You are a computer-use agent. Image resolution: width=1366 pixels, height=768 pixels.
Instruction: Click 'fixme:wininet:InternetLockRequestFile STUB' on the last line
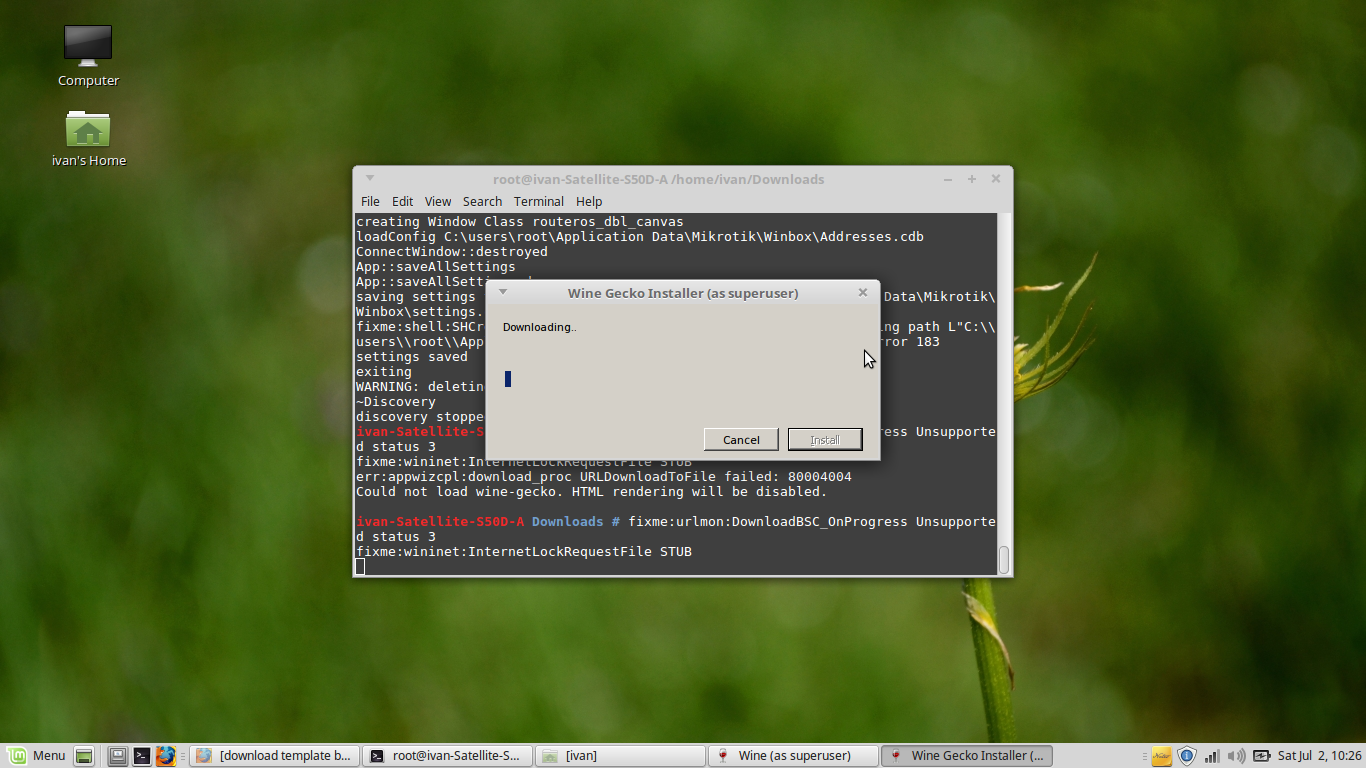pyautogui.click(x=524, y=552)
